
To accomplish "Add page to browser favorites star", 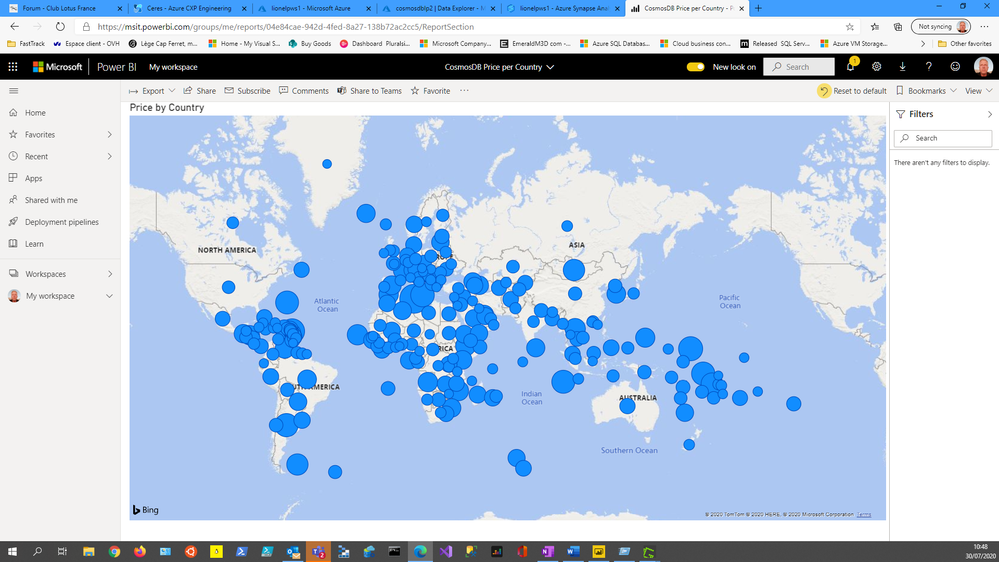I will tap(849, 27).
